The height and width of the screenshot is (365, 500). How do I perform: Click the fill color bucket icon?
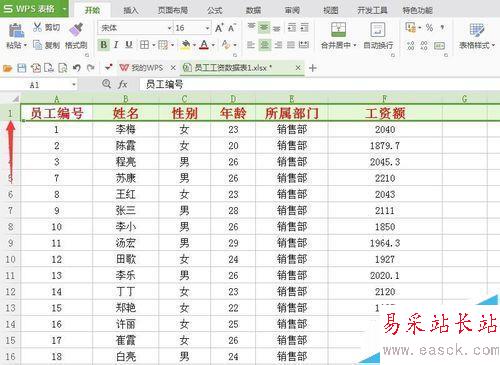(x=185, y=45)
